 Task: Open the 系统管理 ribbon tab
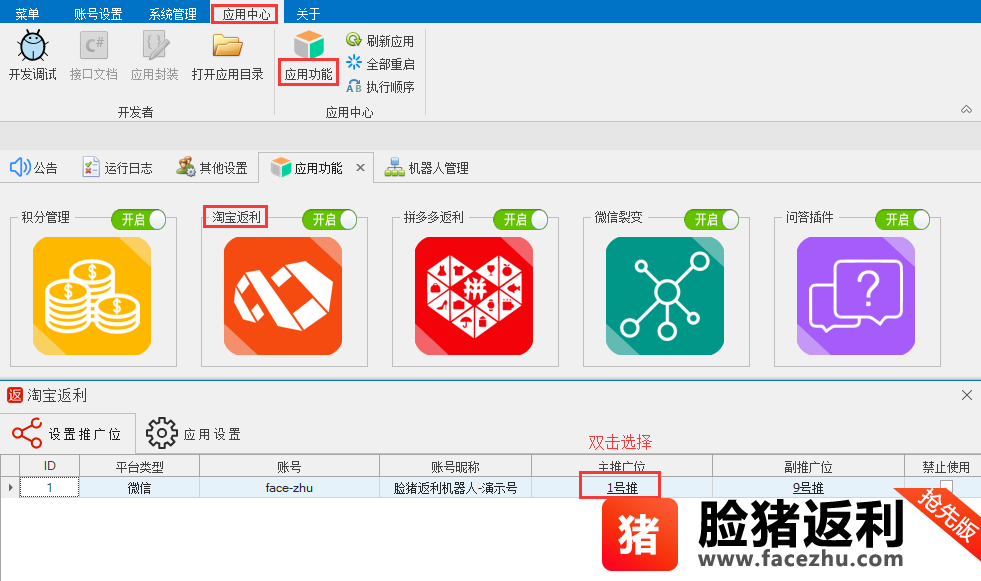173,14
